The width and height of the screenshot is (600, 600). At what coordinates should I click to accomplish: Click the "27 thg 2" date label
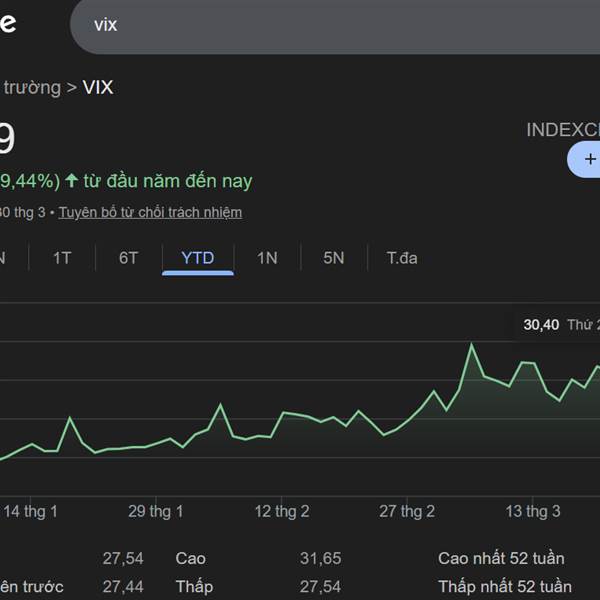click(x=407, y=512)
